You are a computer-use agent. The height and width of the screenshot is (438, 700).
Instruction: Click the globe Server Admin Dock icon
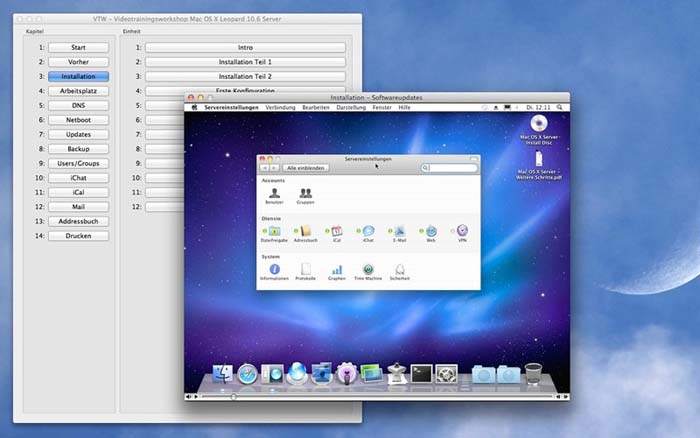297,373
